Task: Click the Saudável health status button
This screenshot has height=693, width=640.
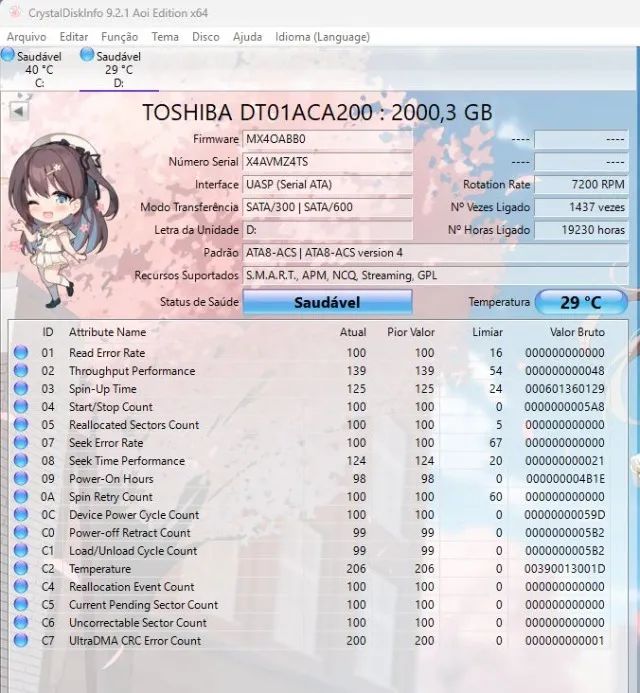Action: point(328,302)
